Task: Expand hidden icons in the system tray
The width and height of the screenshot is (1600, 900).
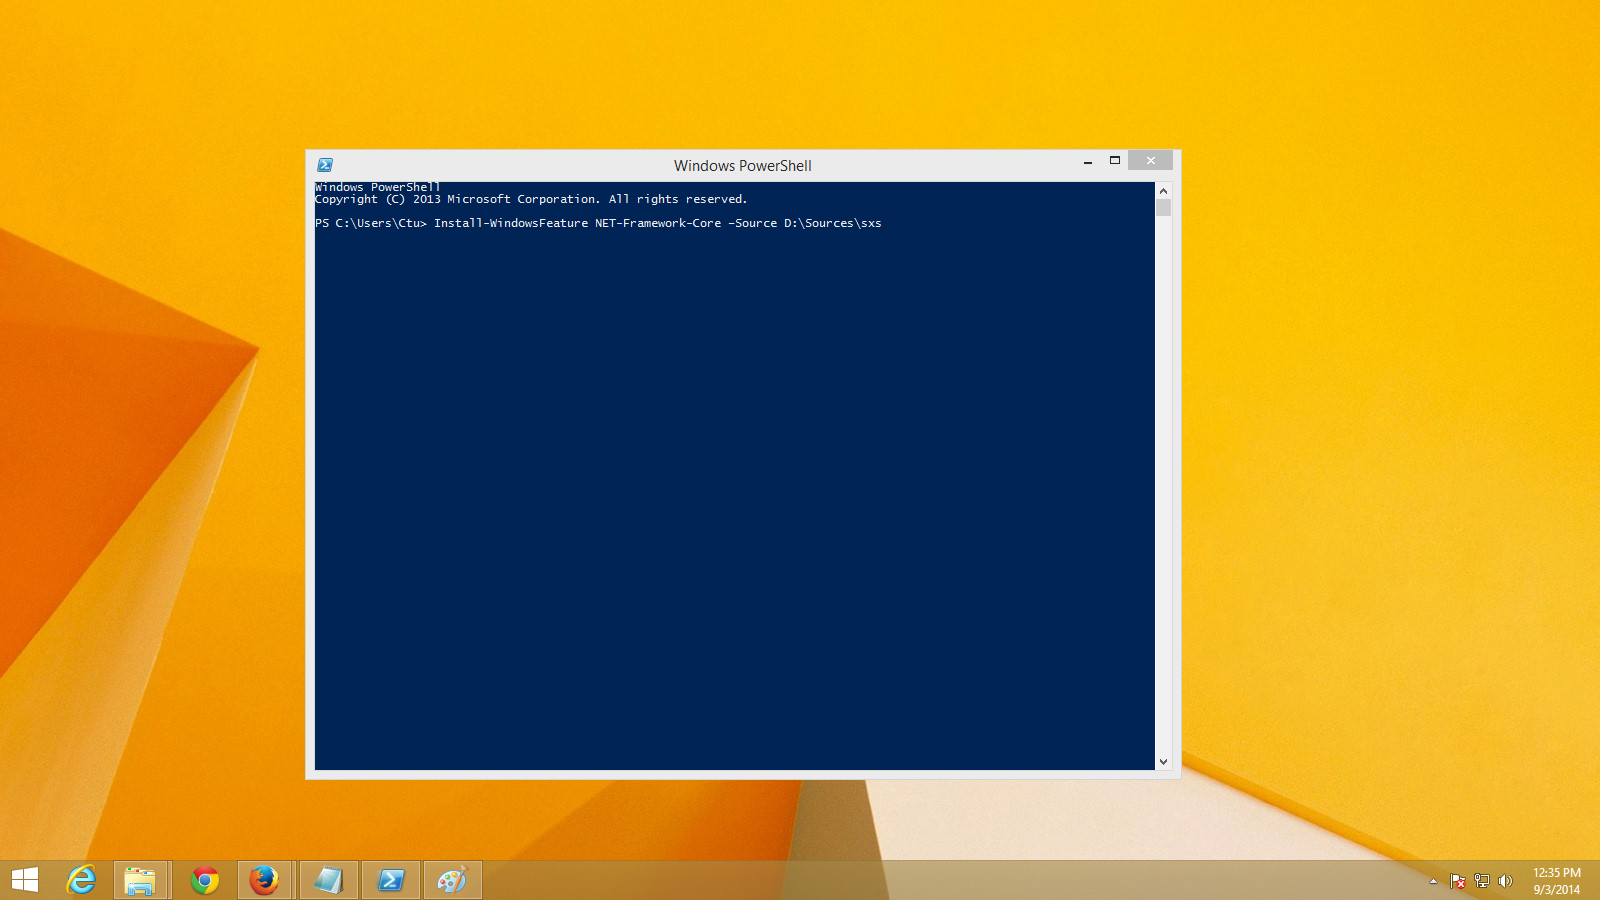Action: (1433, 881)
